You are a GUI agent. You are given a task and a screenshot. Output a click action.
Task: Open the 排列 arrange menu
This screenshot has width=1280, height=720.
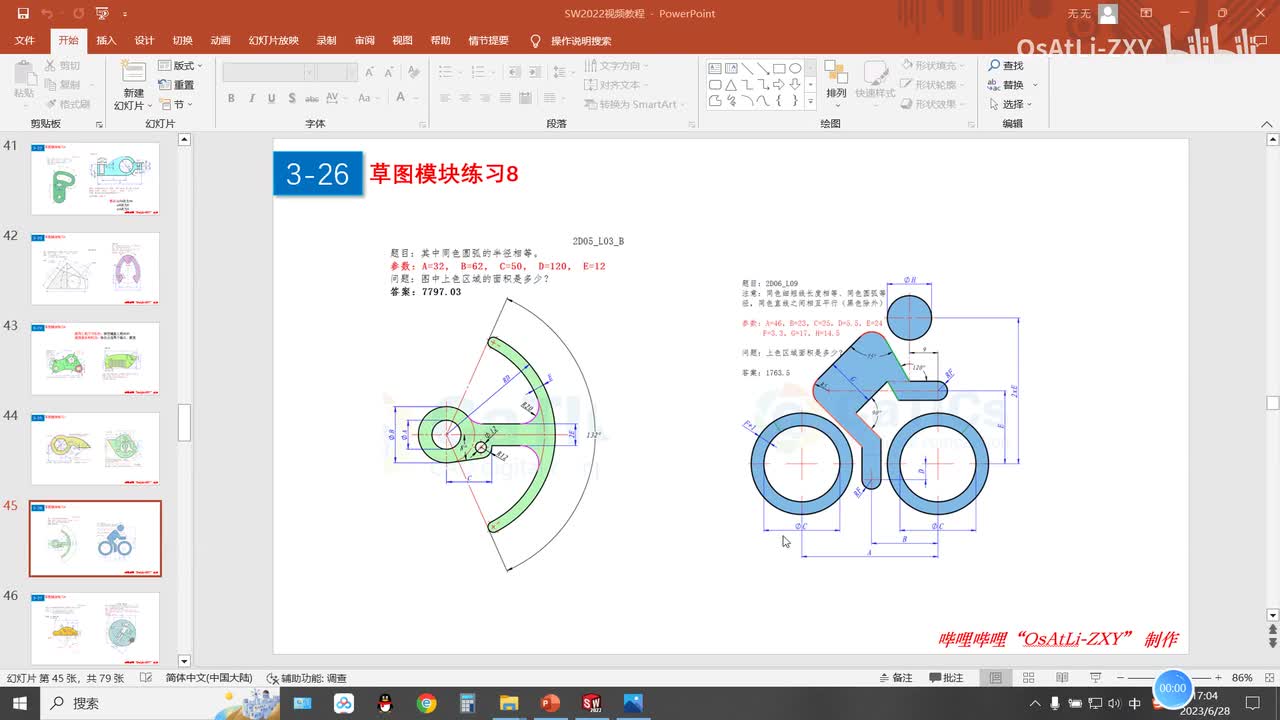[836, 82]
